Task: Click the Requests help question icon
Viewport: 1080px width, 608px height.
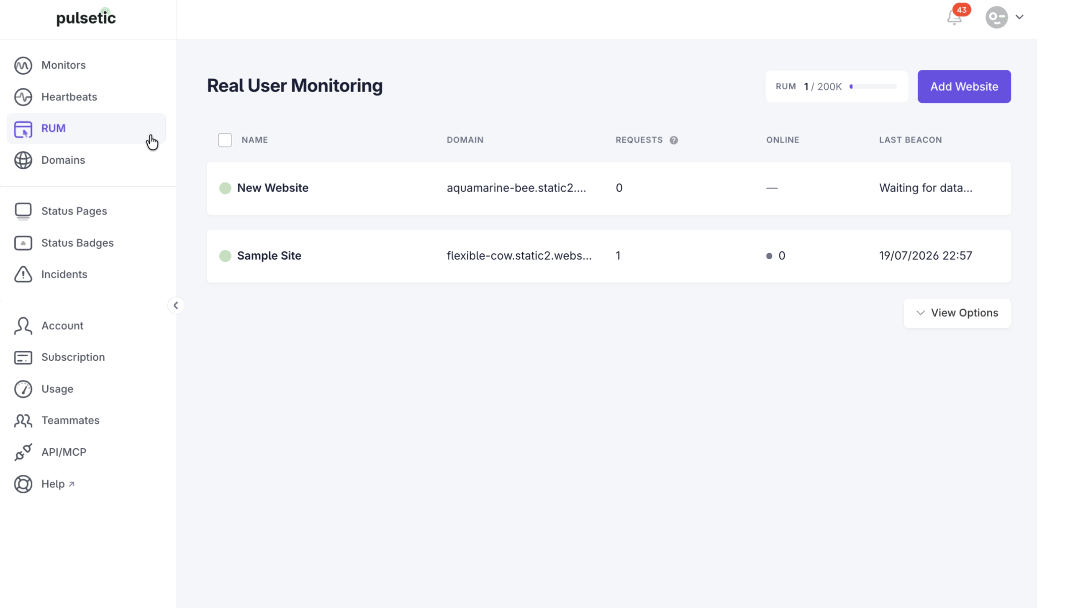Action: (674, 140)
